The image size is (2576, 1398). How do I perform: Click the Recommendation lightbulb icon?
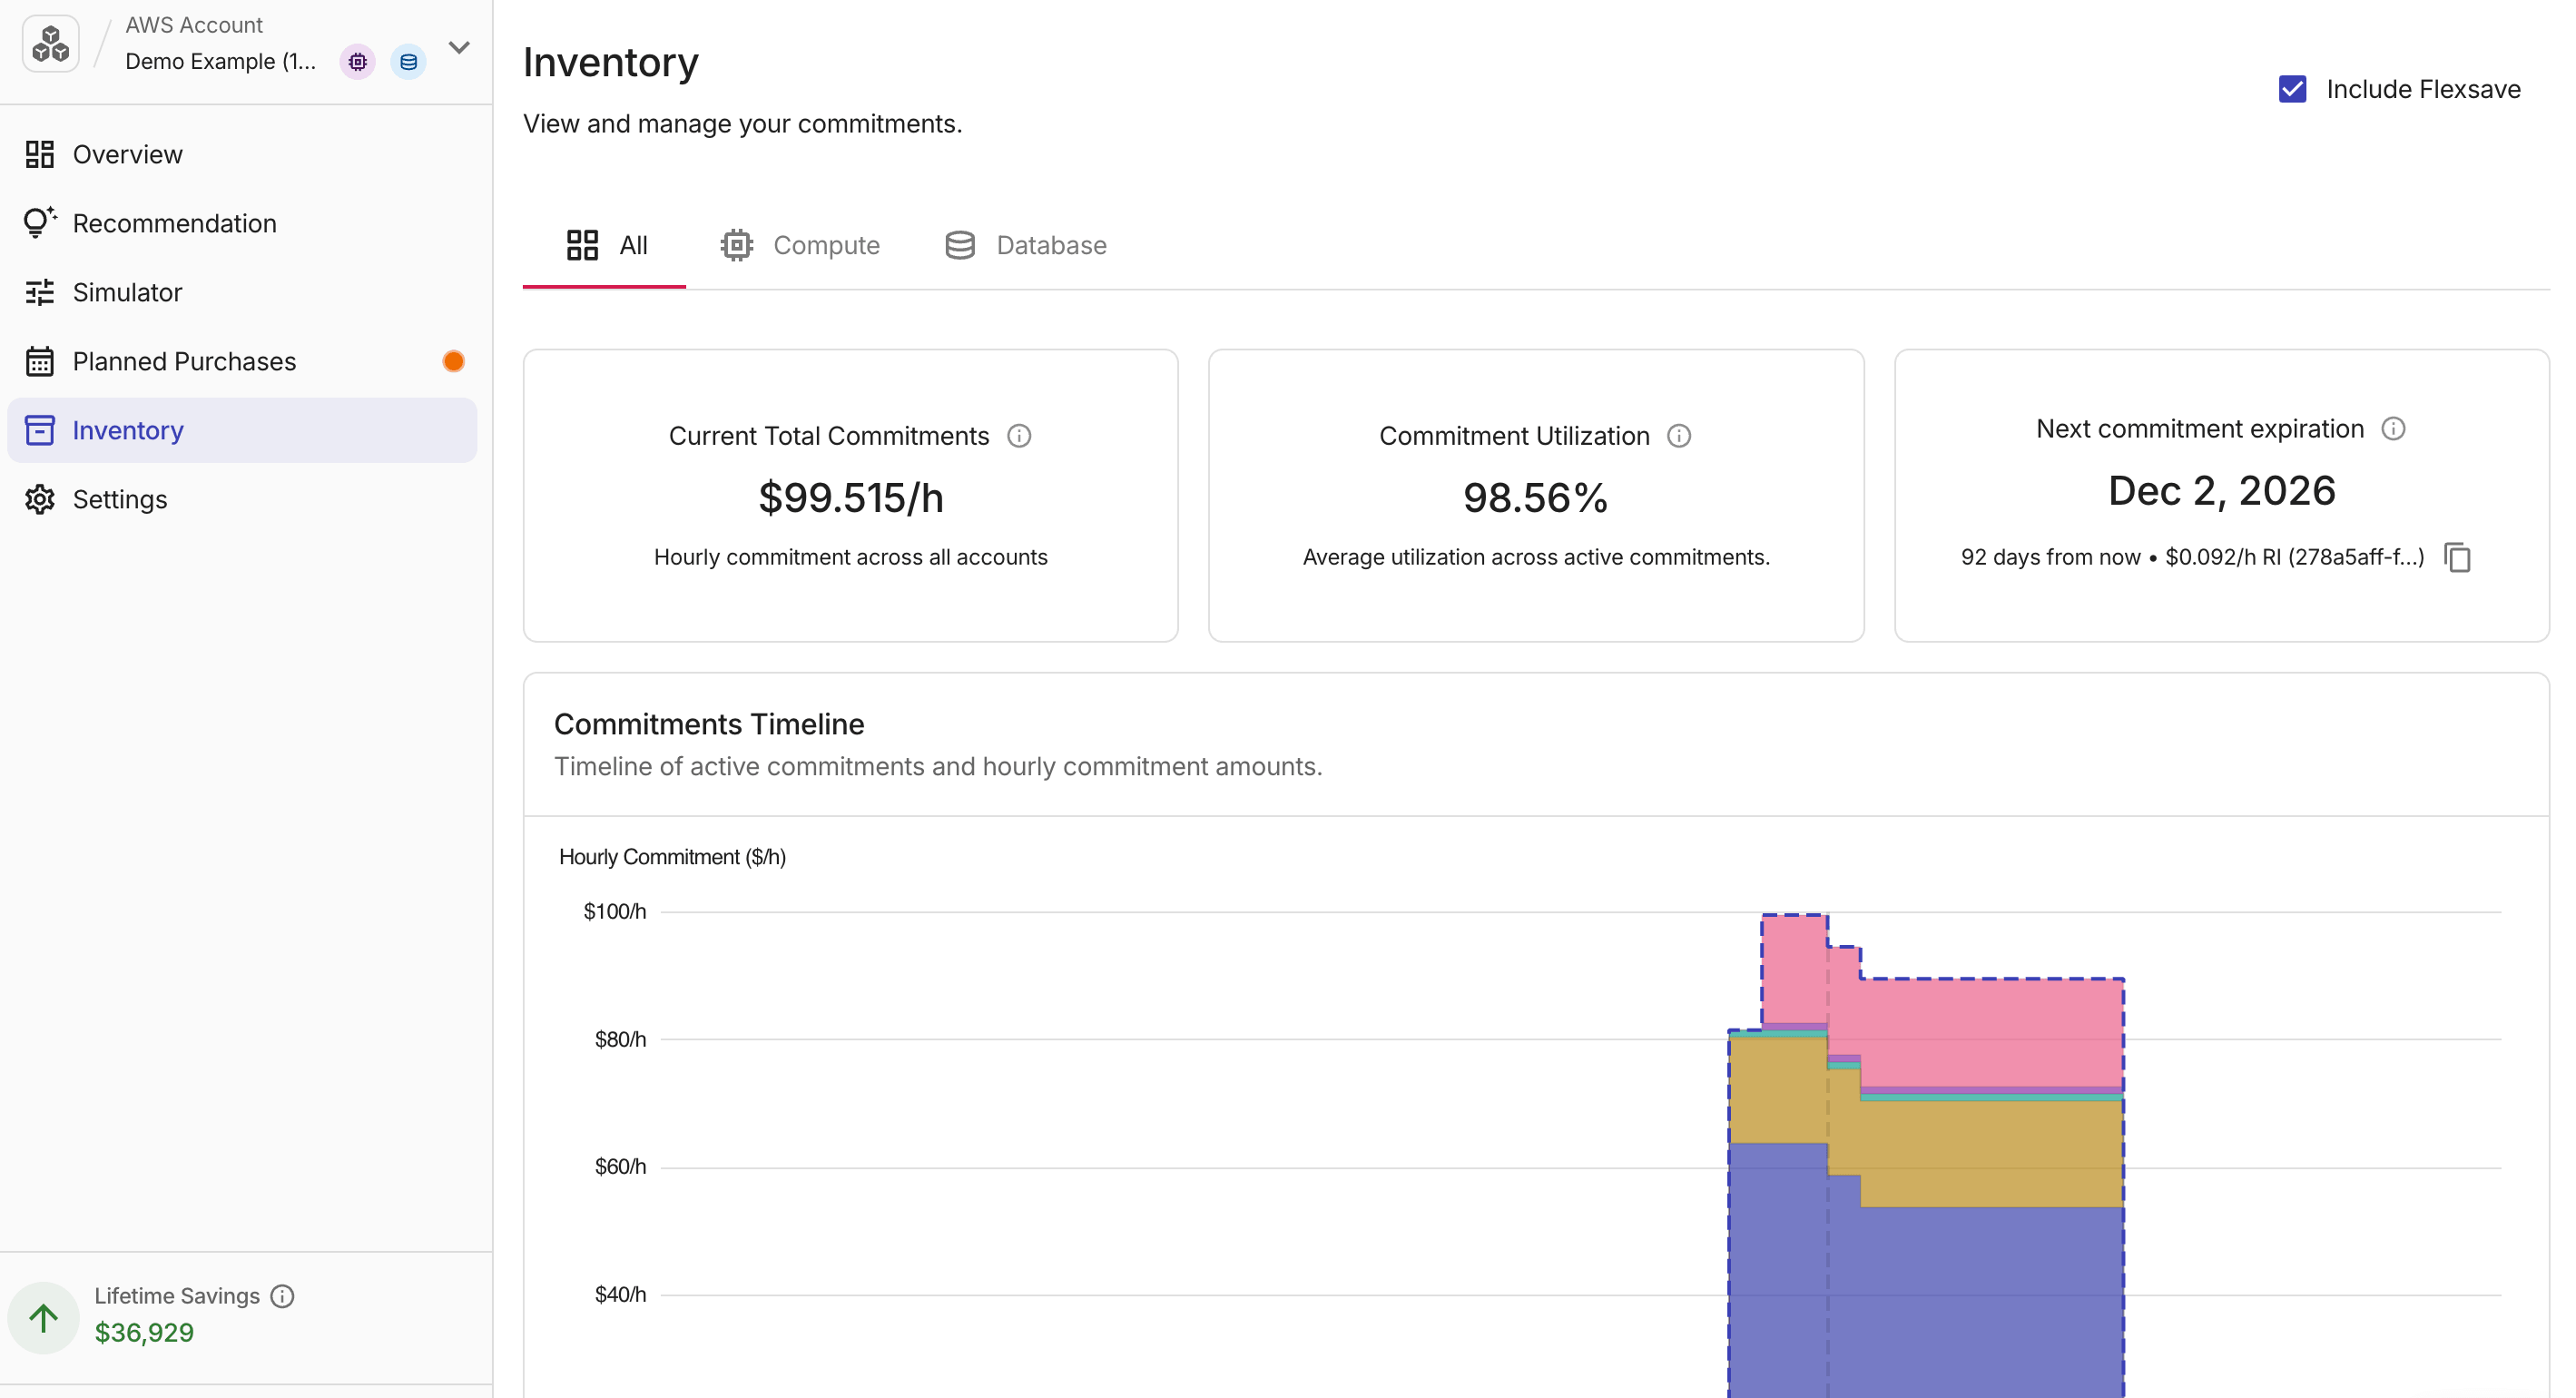(40, 222)
